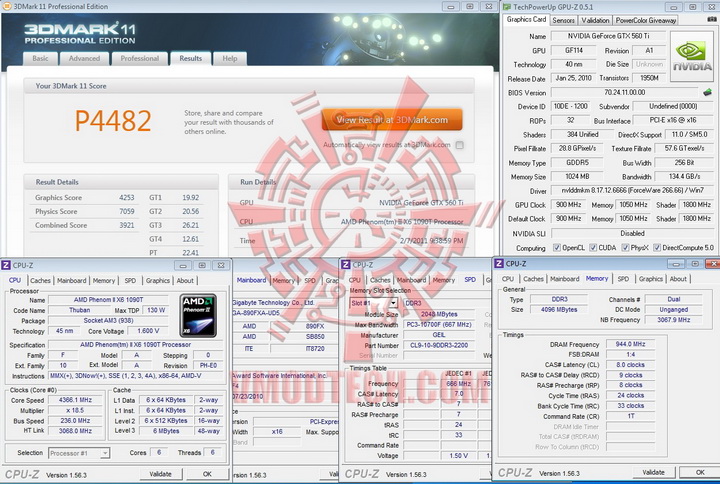The height and width of the screenshot is (484, 720).
Task: Enable automatically view results at 3DMark.com
Action: pos(459,145)
